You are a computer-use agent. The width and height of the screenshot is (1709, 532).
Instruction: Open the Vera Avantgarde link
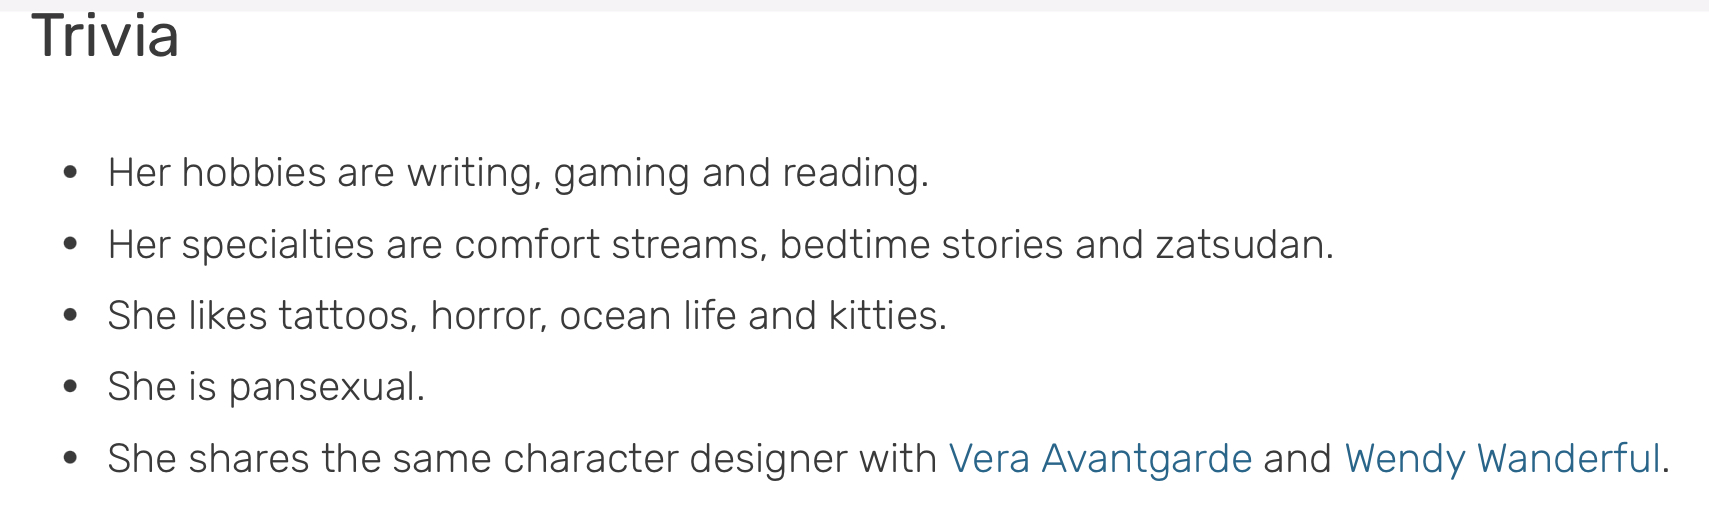pos(1100,459)
